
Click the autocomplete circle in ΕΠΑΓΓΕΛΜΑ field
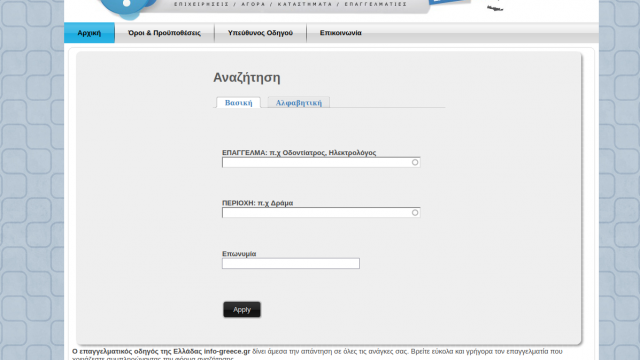pyautogui.click(x=415, y=162)
